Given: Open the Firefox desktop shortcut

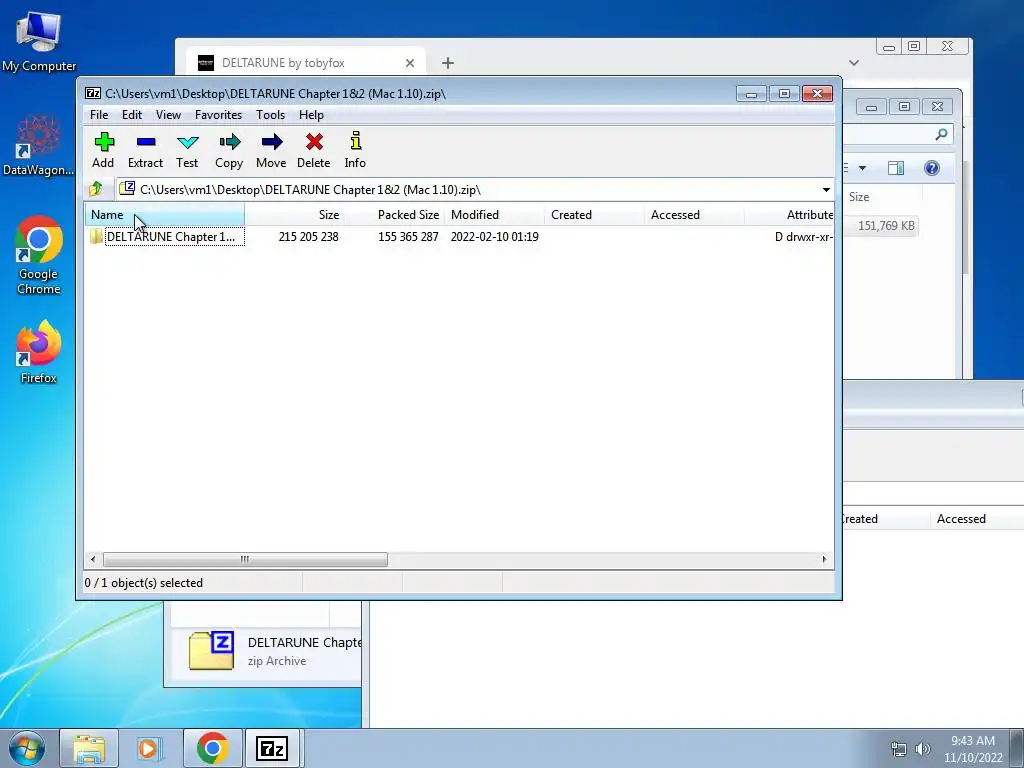Looking at the screenshot, I should (x=39, y=352).
